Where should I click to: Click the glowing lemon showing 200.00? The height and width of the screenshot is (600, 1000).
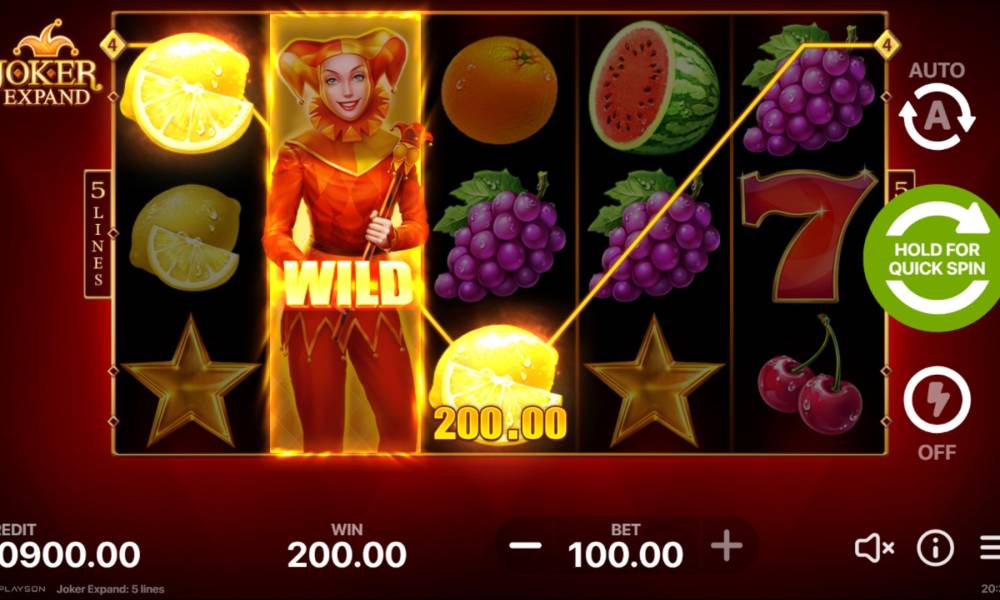tap(497, 383)
